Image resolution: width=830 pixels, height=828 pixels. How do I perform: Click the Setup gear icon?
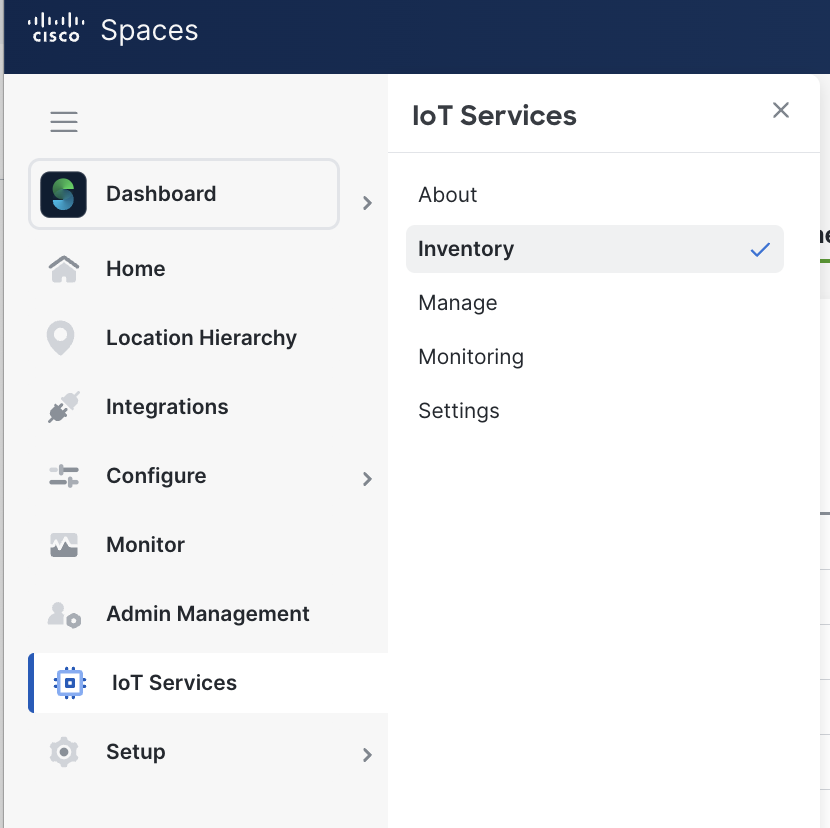(x=64, y=752)
